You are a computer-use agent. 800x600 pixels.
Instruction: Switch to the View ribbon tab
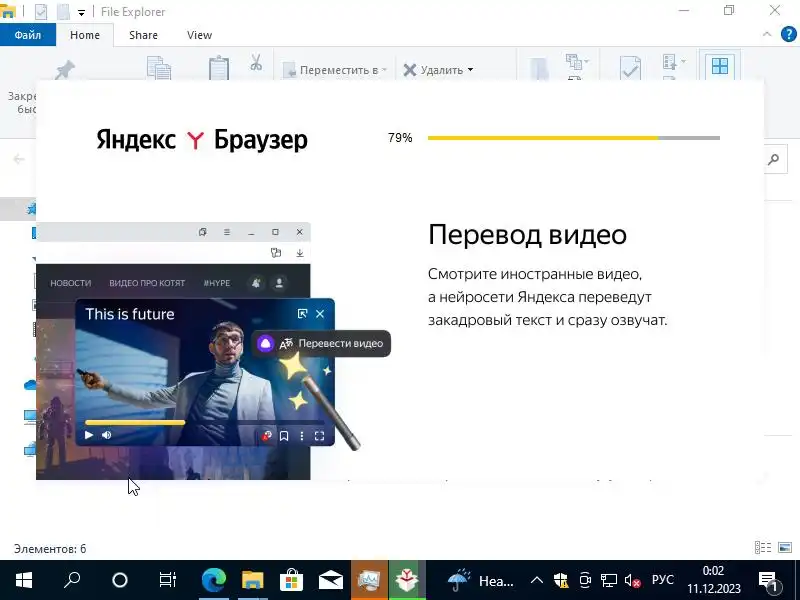point(199,35)
